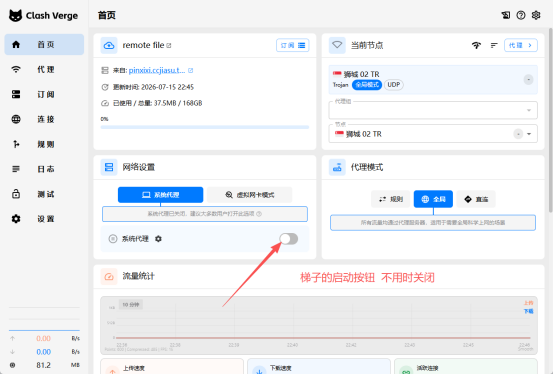554x375 pixels.
Task: Click the sidebar upload speed 0.00
Action: point(43,339)
